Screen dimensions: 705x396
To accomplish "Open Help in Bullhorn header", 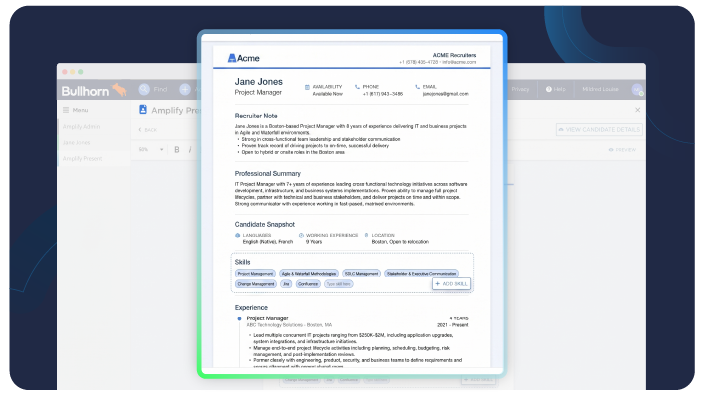I will pyautogui.click(x=556, y=89).
